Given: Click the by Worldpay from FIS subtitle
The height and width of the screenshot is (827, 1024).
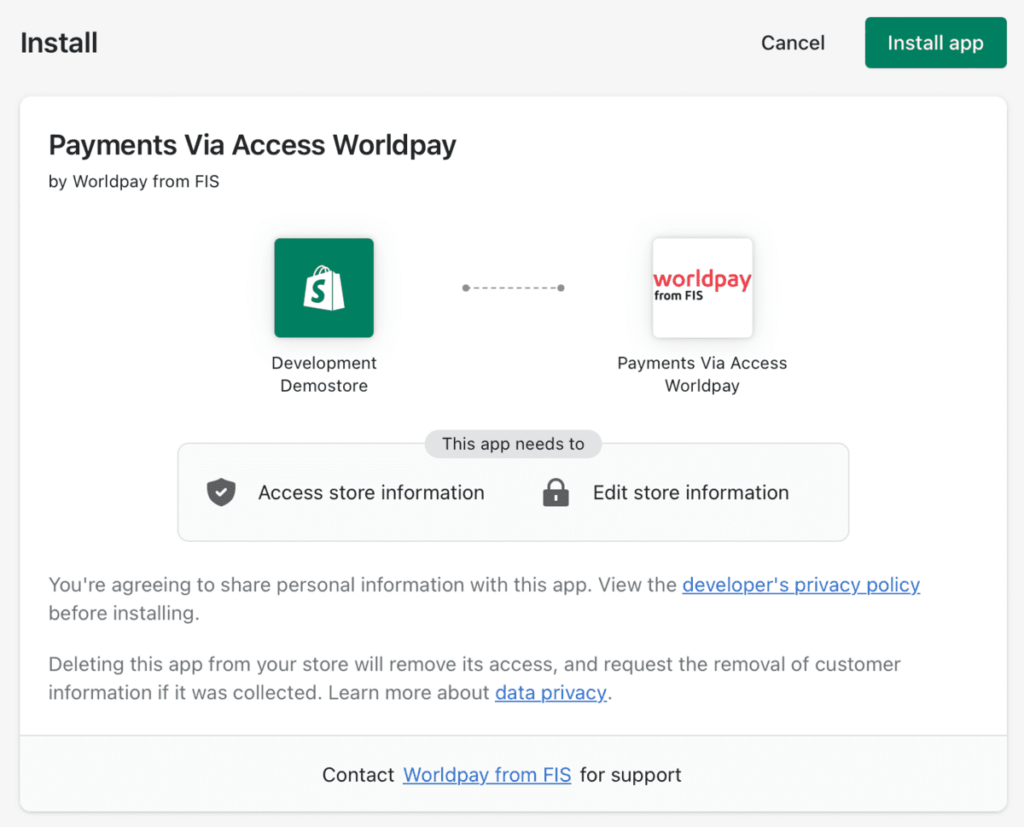Looking at the screenshot, I should [x=133, y=181].
